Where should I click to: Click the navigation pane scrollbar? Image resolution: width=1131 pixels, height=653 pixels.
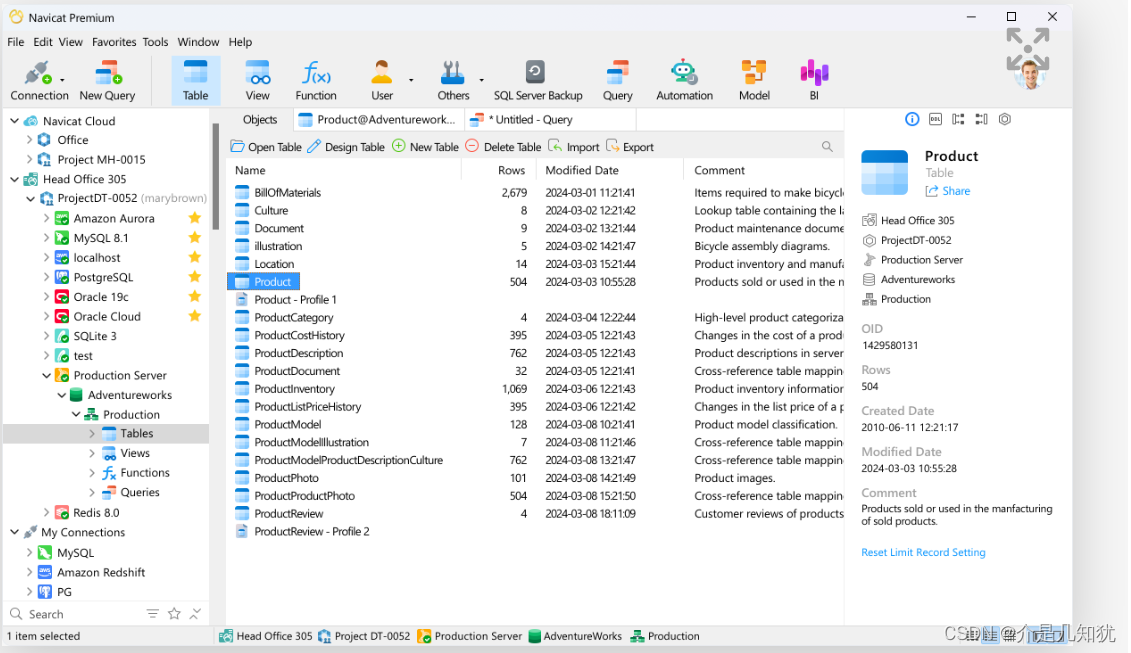click(215, 177)
